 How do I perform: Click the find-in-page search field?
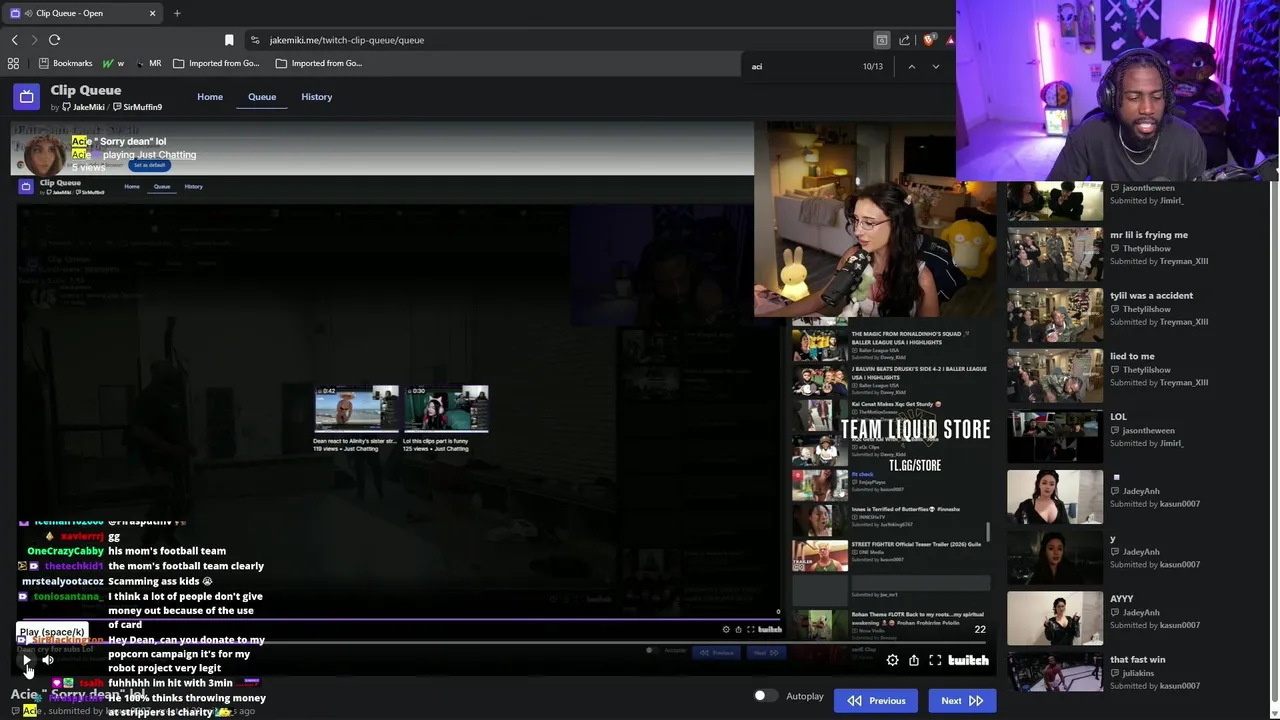point(800,66)
